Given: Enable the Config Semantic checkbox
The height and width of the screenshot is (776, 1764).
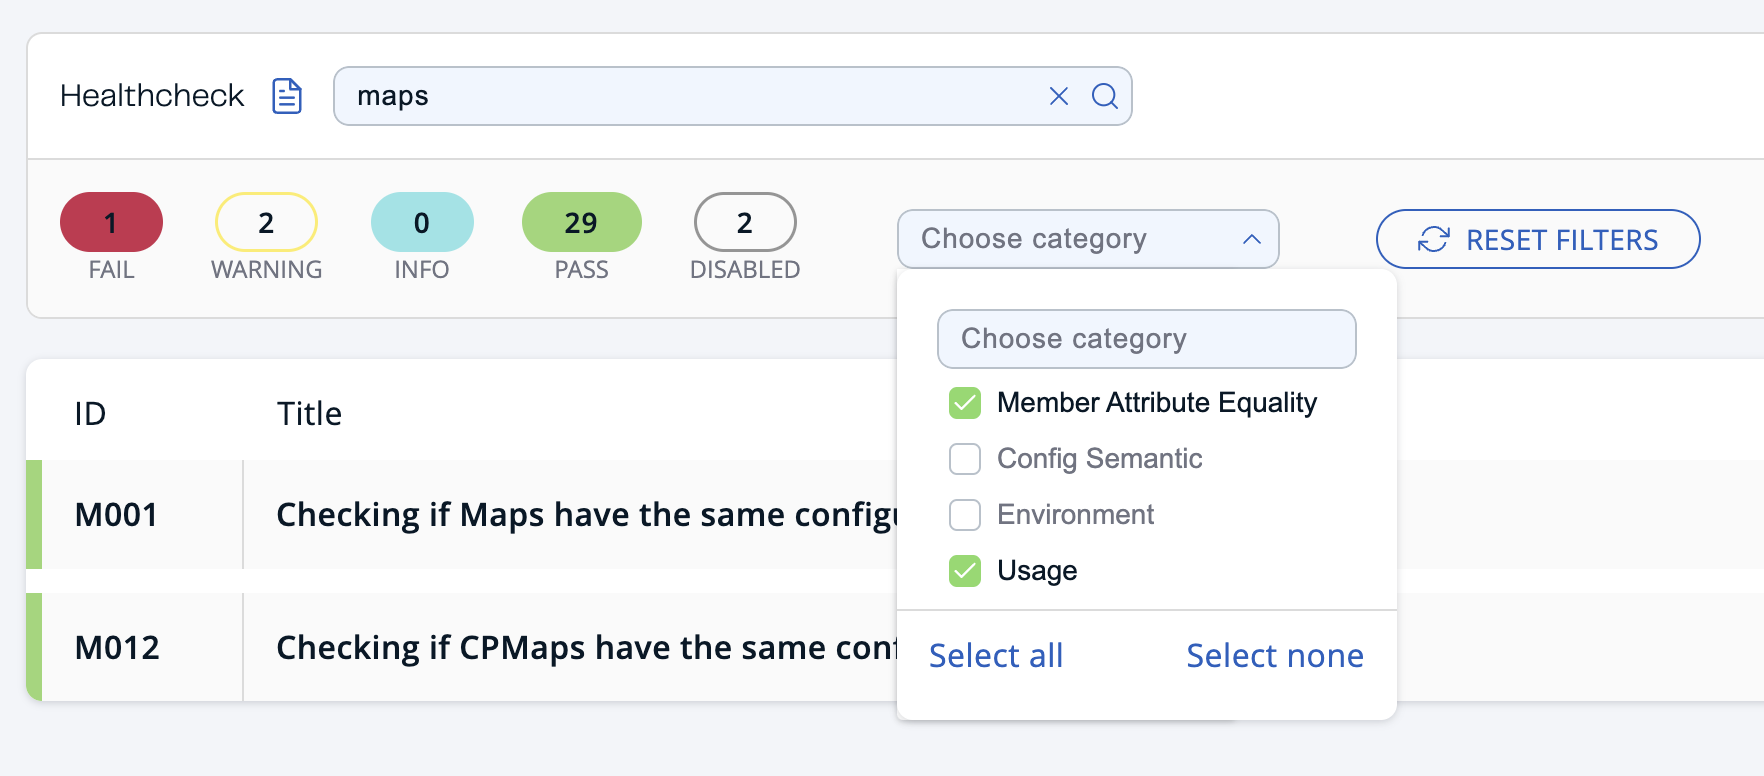Looking at the screenshot, I should click(965, 459).
